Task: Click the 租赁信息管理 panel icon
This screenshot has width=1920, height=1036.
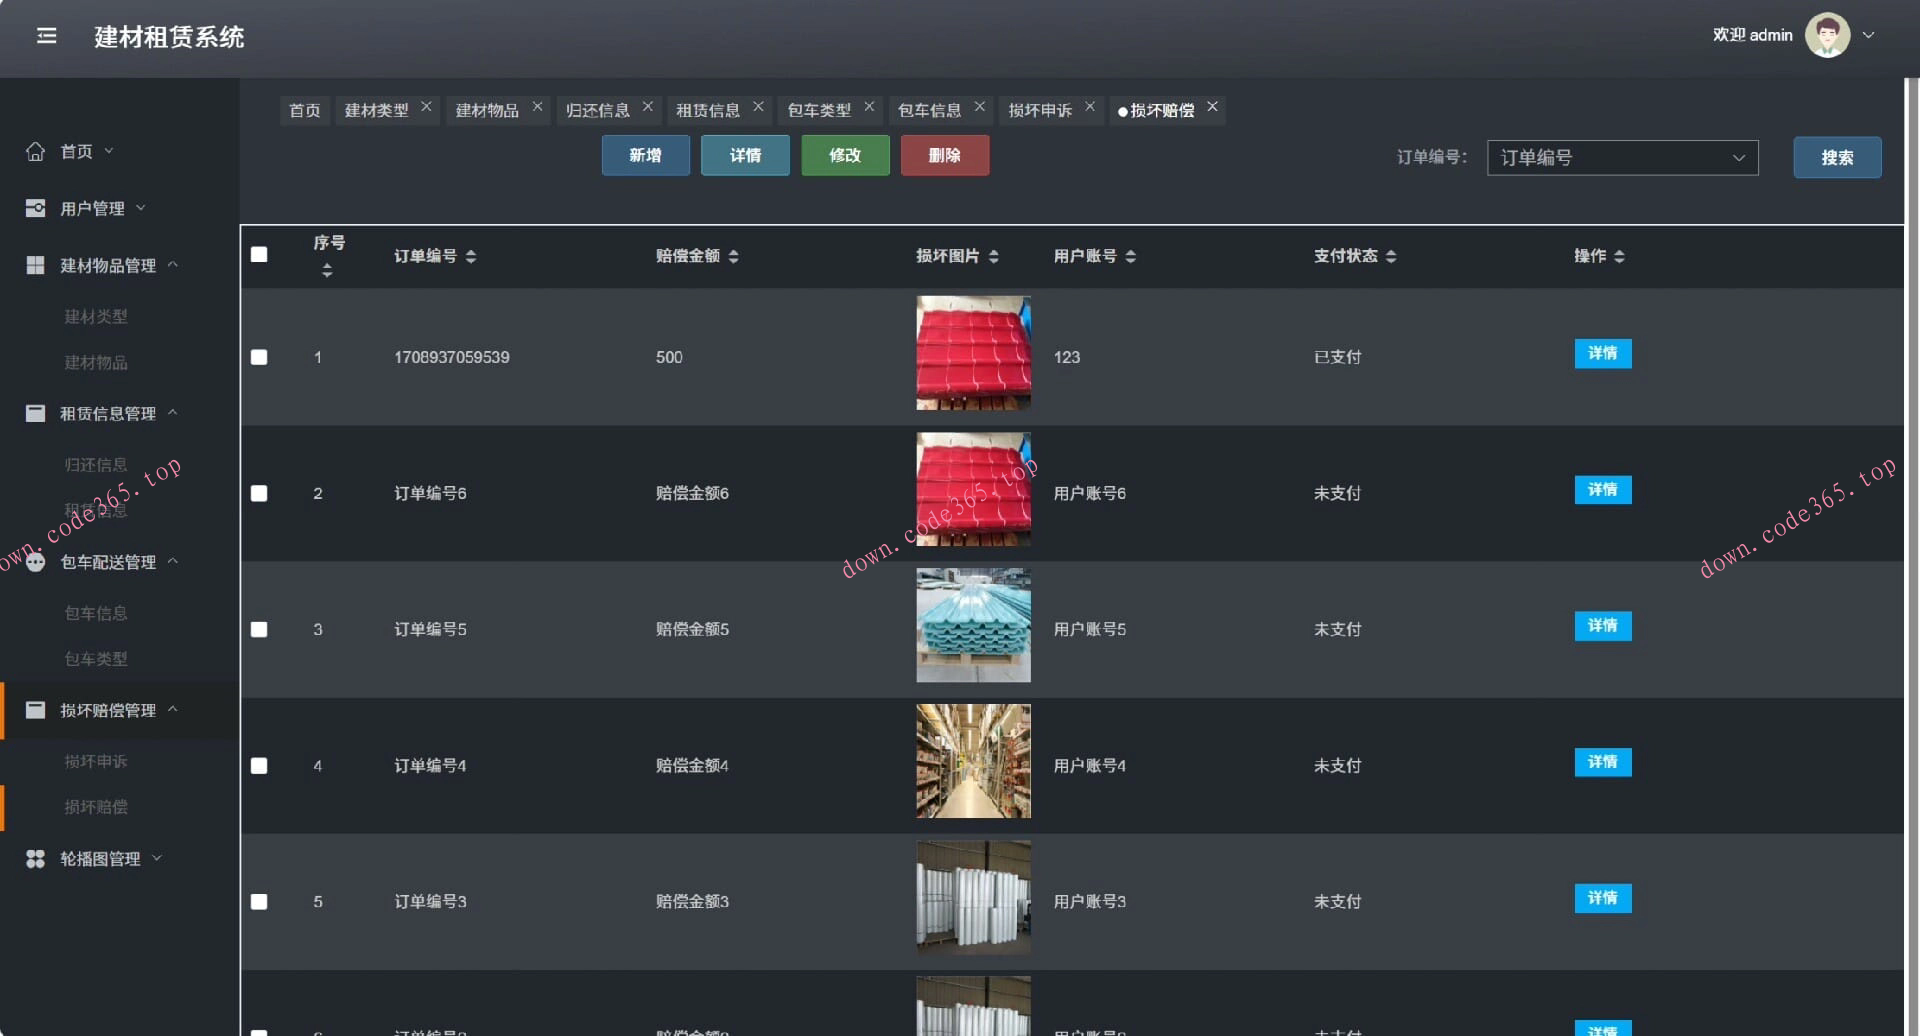Action: (x=36, y=413)
